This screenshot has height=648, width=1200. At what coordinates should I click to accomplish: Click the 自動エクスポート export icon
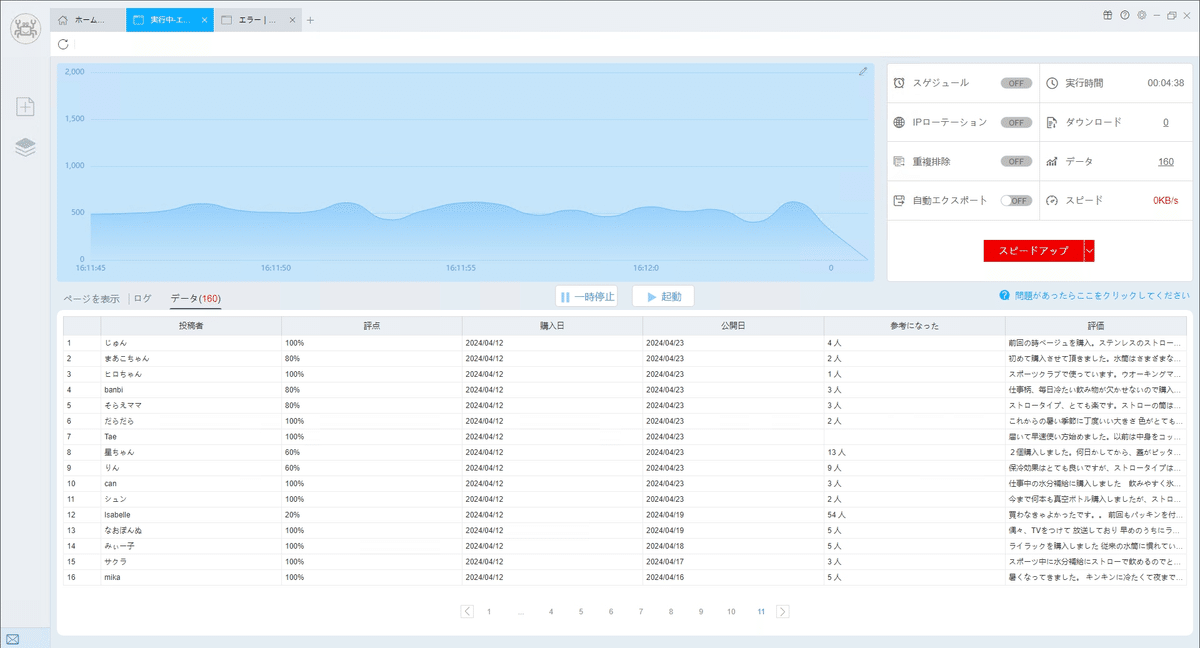point(899,200)
